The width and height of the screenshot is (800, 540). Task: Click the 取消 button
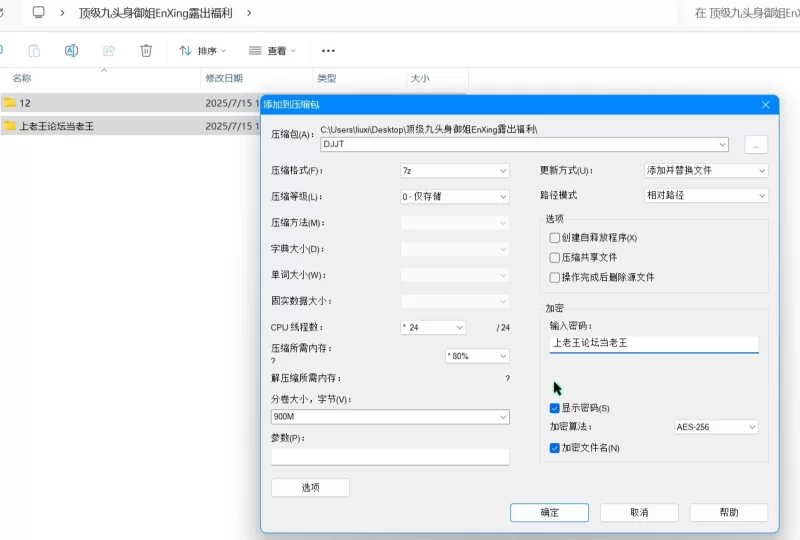coord(639,512)
